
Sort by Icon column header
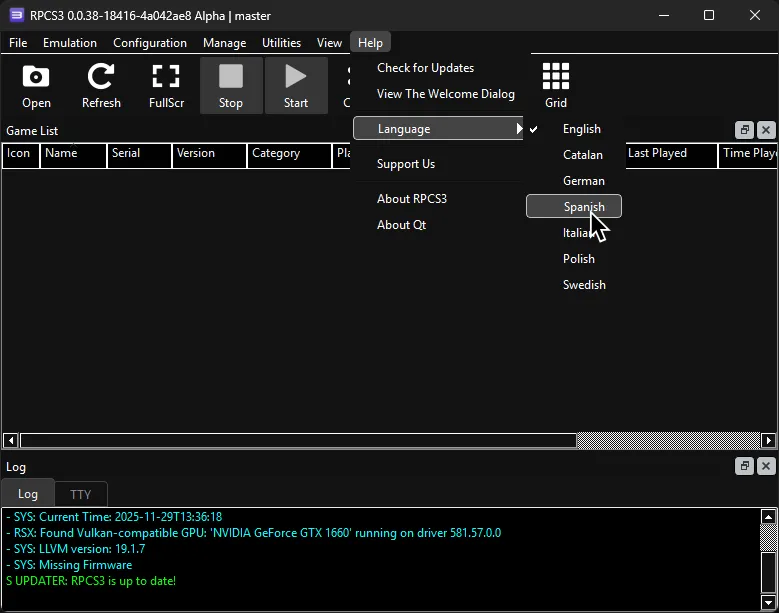pyautogui.click(x=21, y=155)
